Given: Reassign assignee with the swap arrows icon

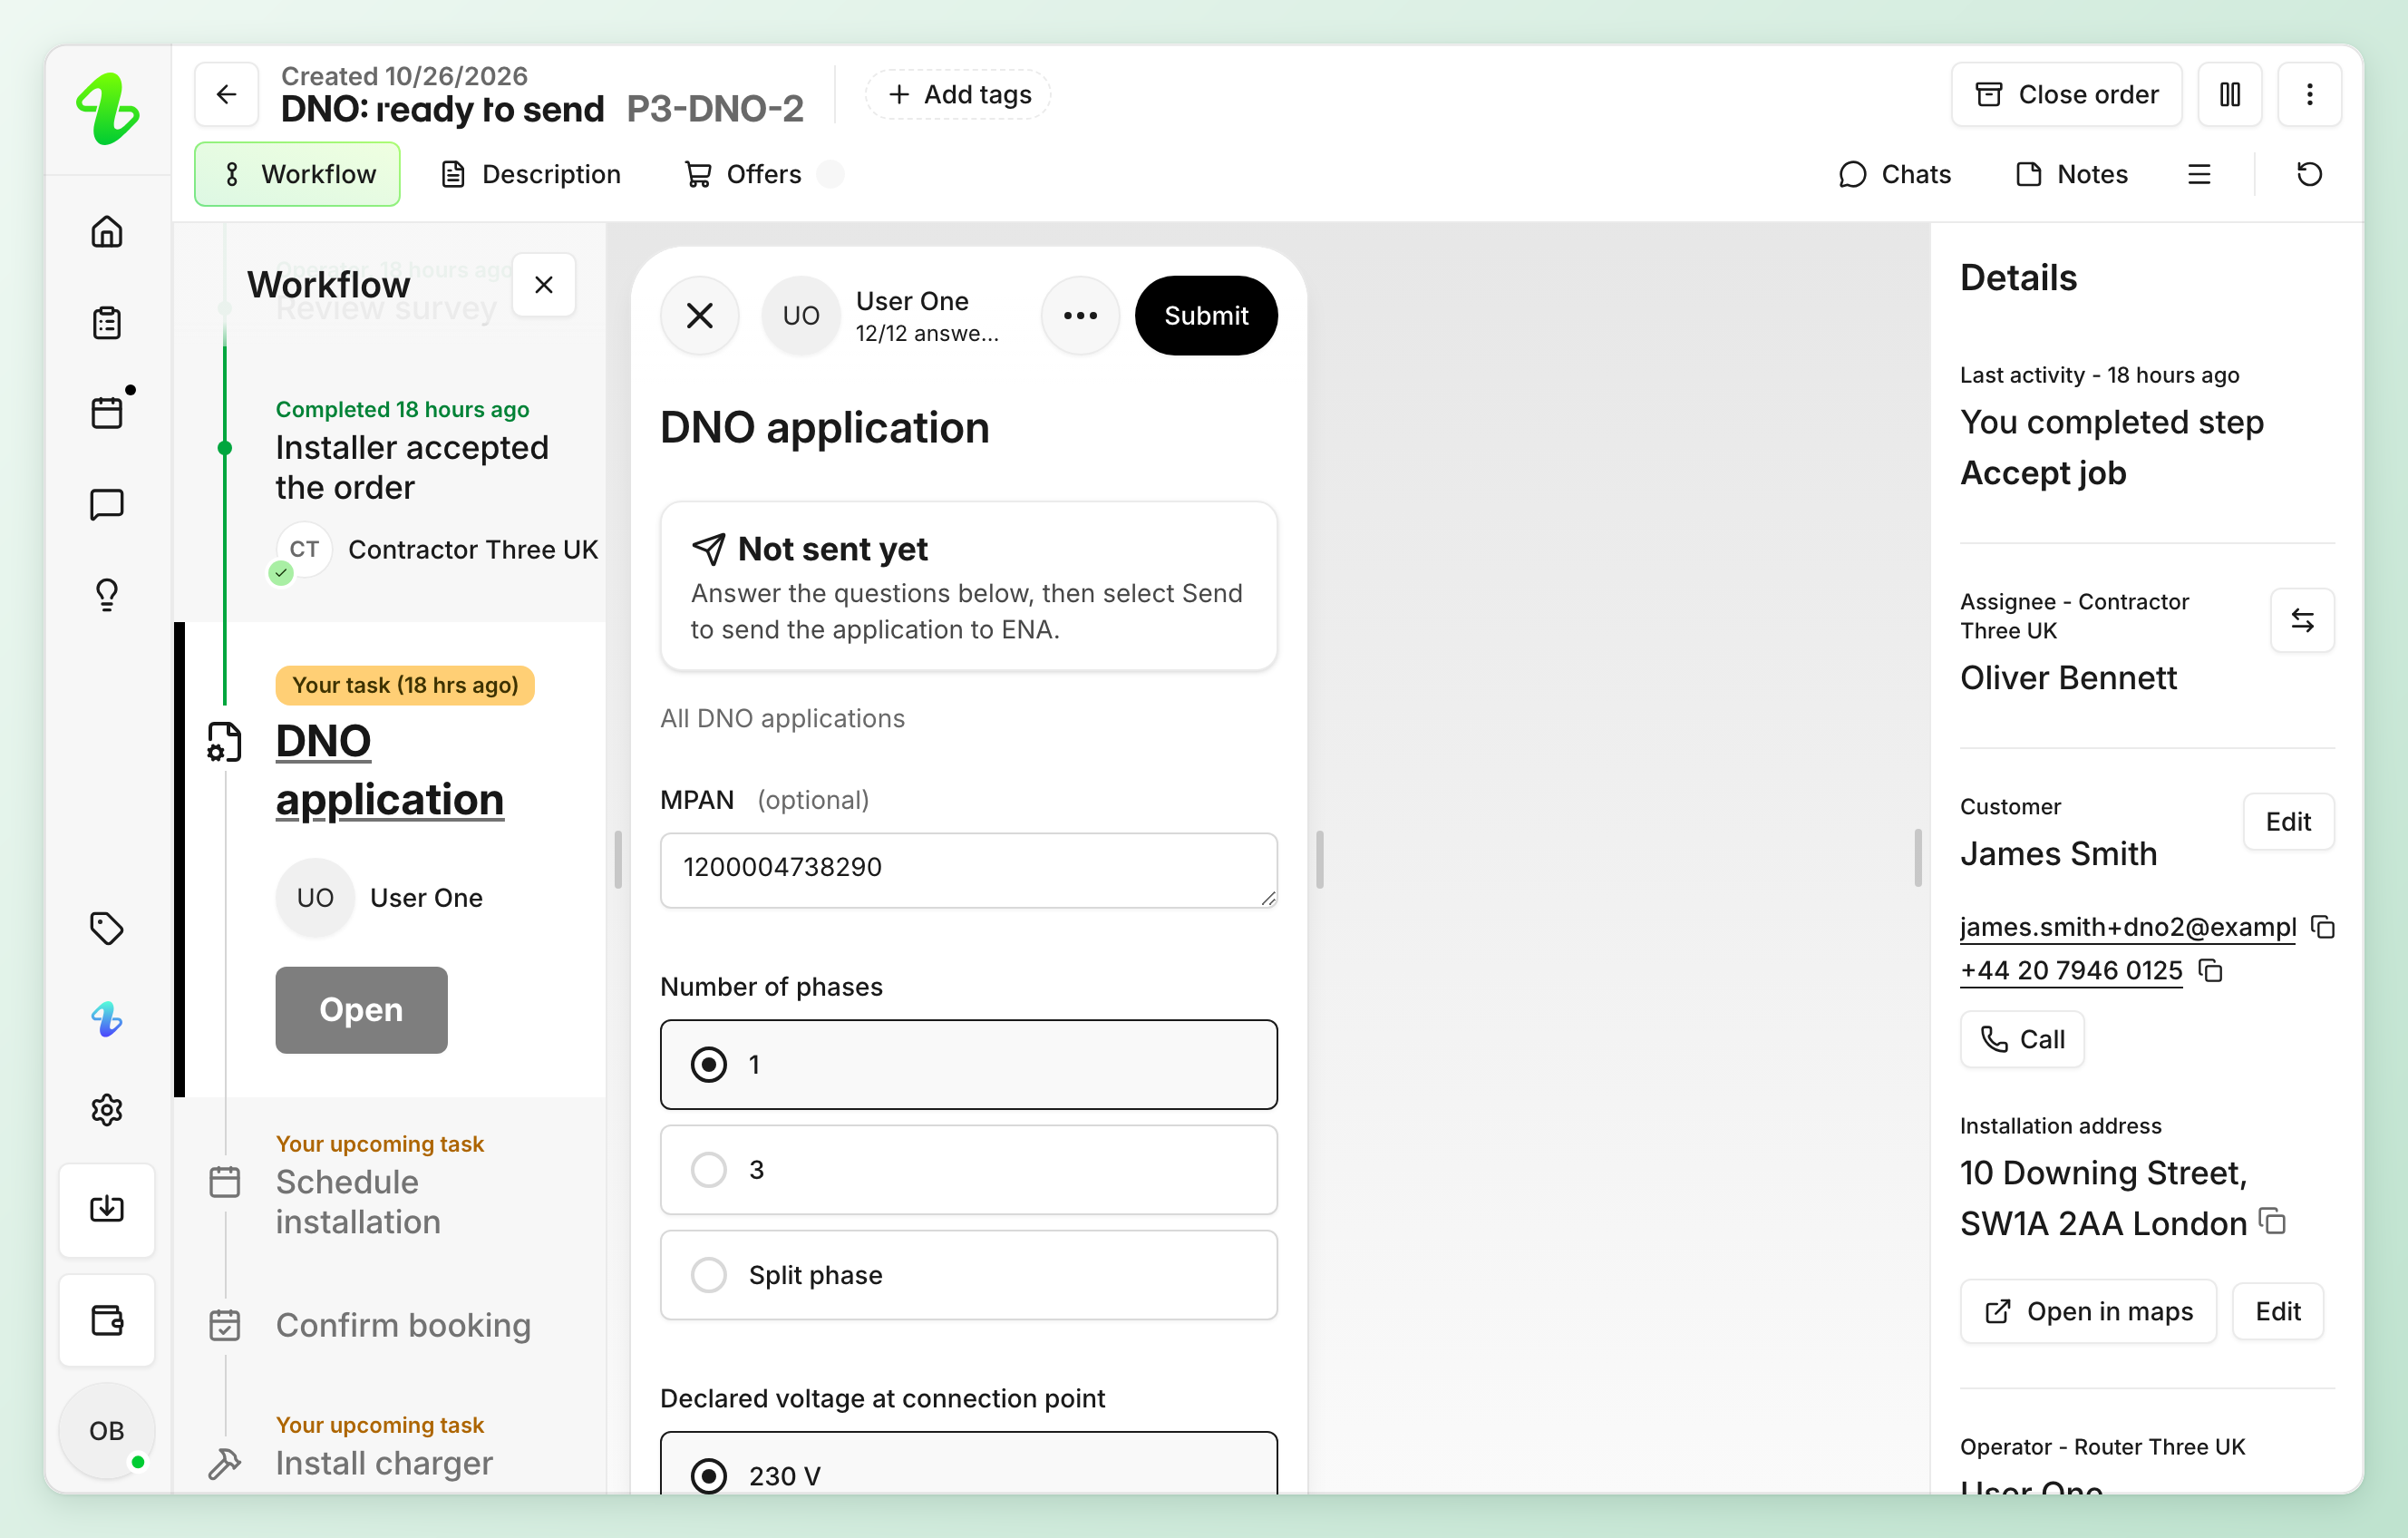Looking at the screenshot, I should click(x=2302, y=620).
